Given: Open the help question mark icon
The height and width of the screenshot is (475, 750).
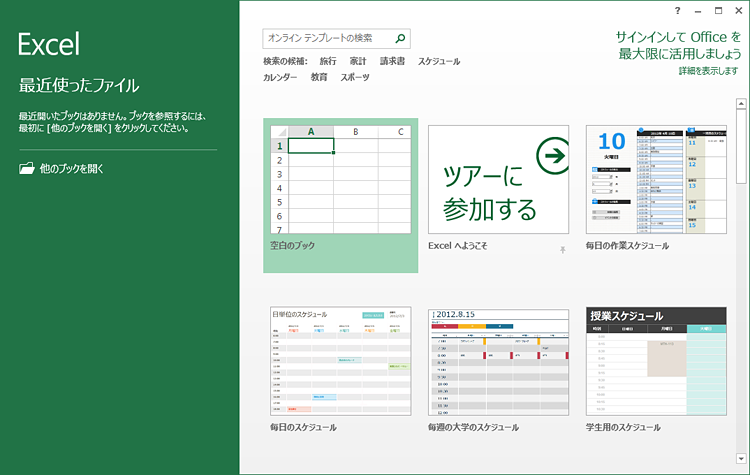Looking at the screenshot, I should 677,11.
